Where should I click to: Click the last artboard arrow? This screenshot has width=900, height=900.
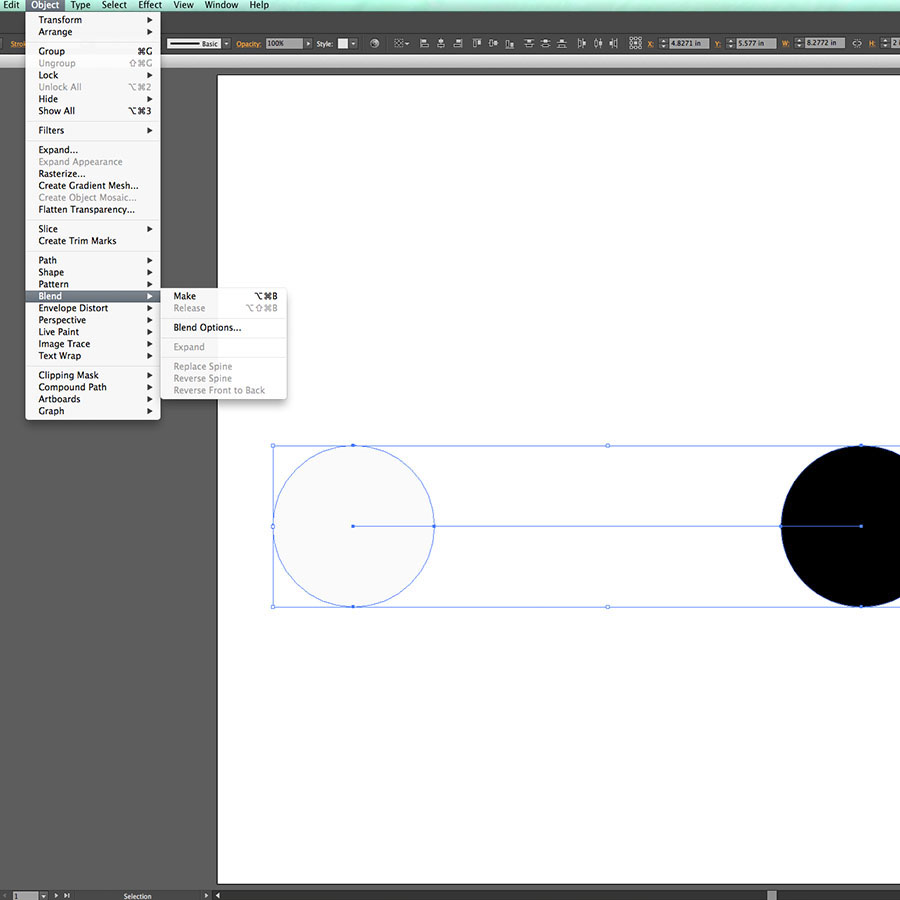pos(67,895)
